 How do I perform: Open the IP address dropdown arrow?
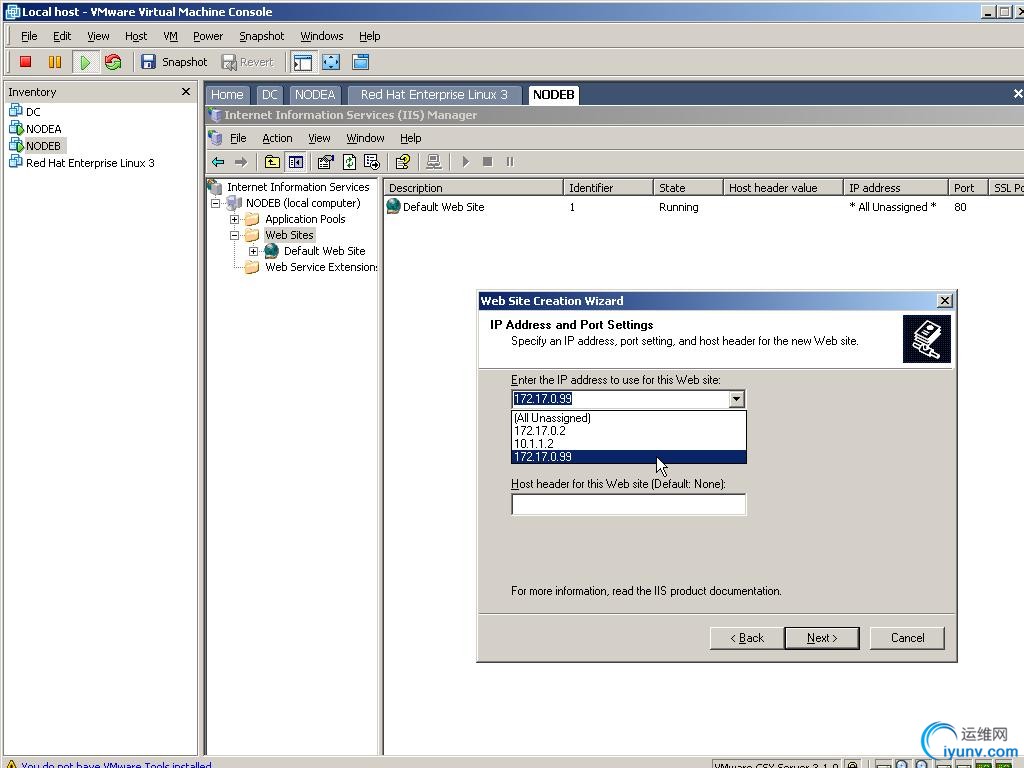736,399
